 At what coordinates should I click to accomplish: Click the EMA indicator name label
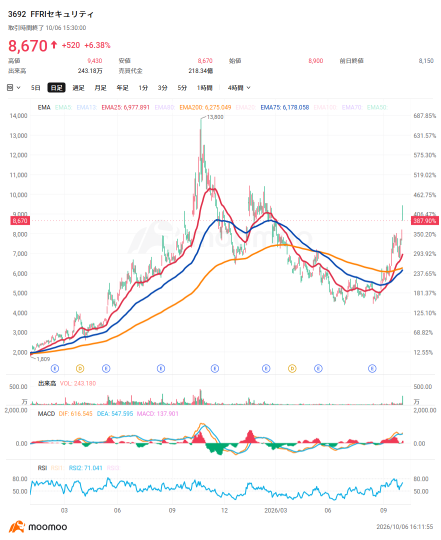[x=44, y=107]
